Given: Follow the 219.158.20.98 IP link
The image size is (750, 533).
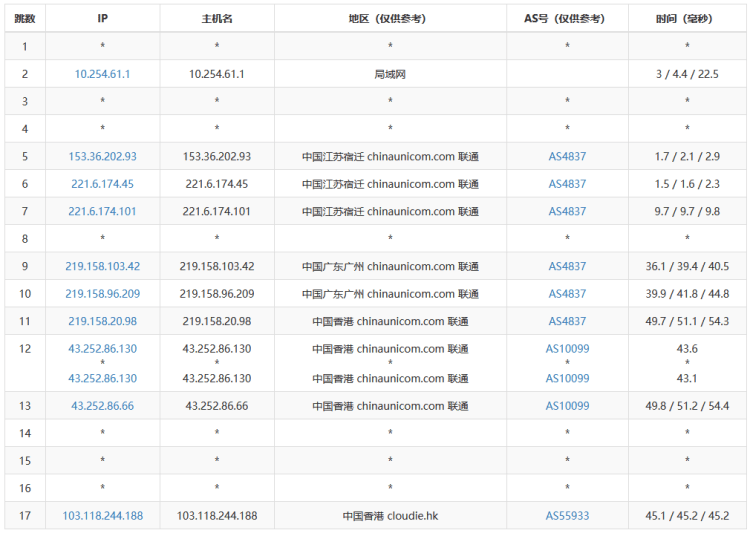Looking at the screenshot, I should click(102, 321).
